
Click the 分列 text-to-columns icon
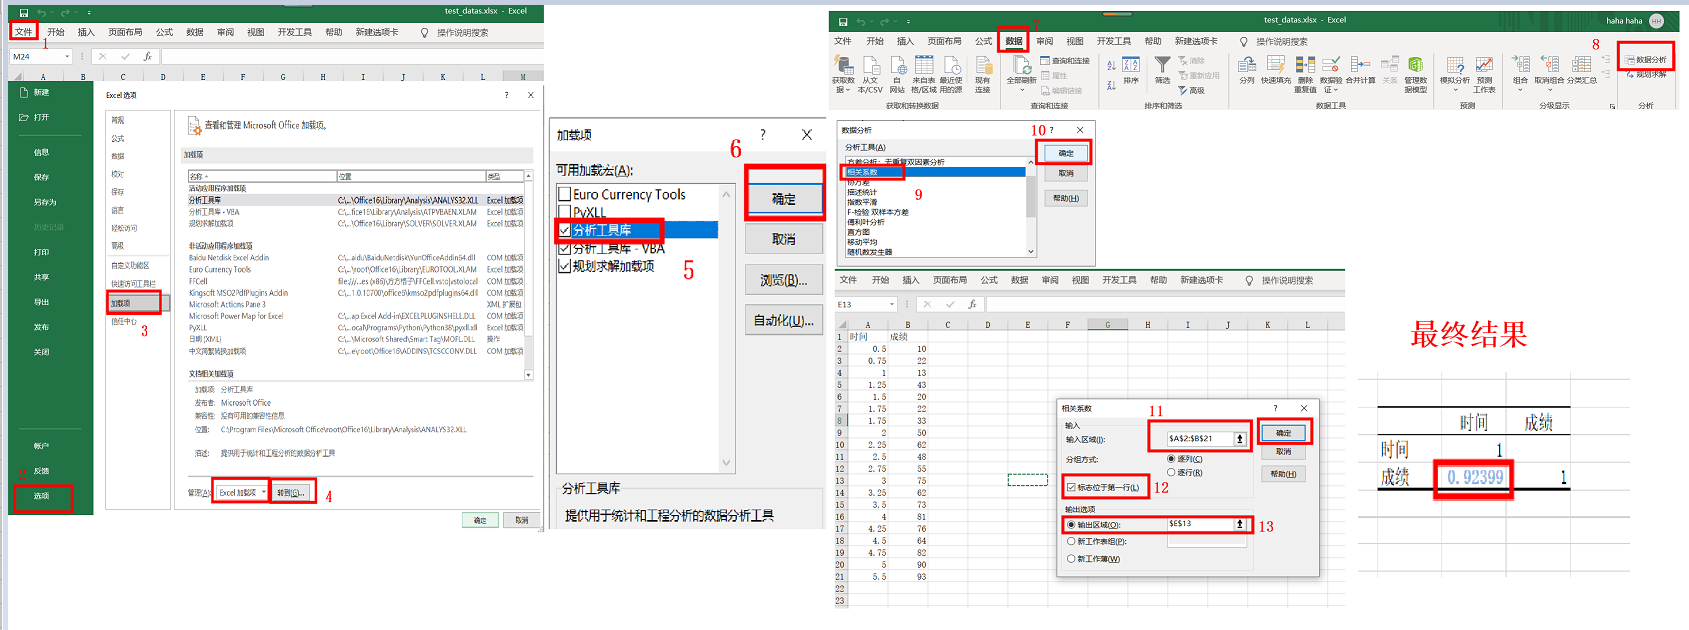(x=1247, y=66)
